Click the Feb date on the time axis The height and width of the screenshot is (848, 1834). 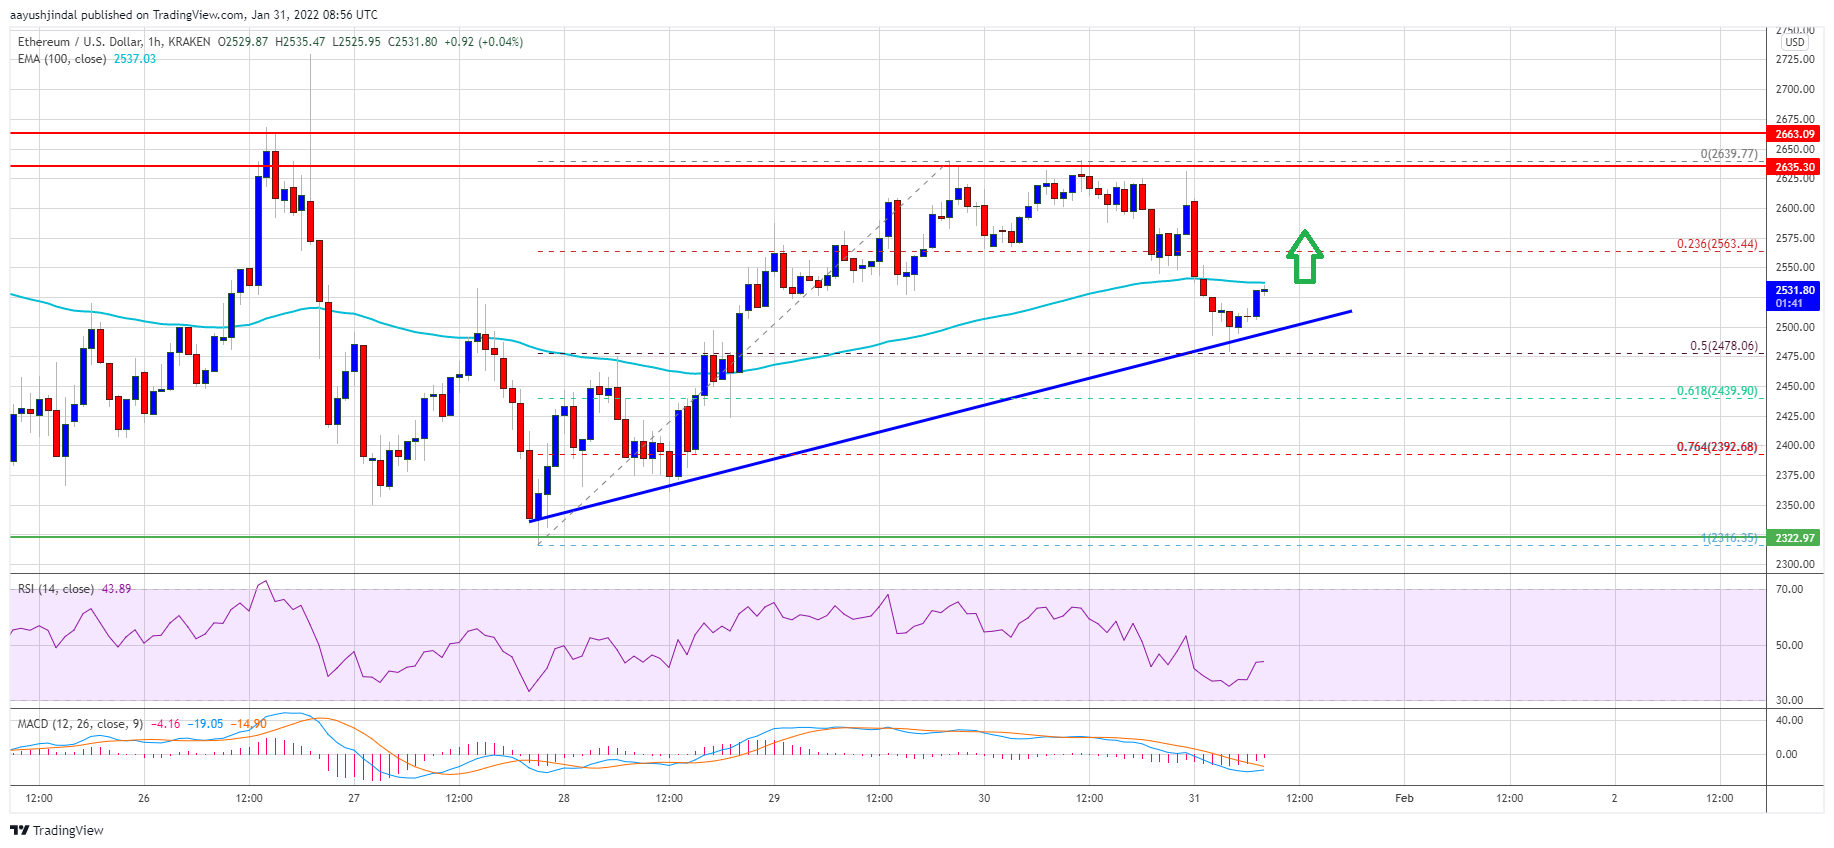pyautogui.click(x=1404, y=798)
